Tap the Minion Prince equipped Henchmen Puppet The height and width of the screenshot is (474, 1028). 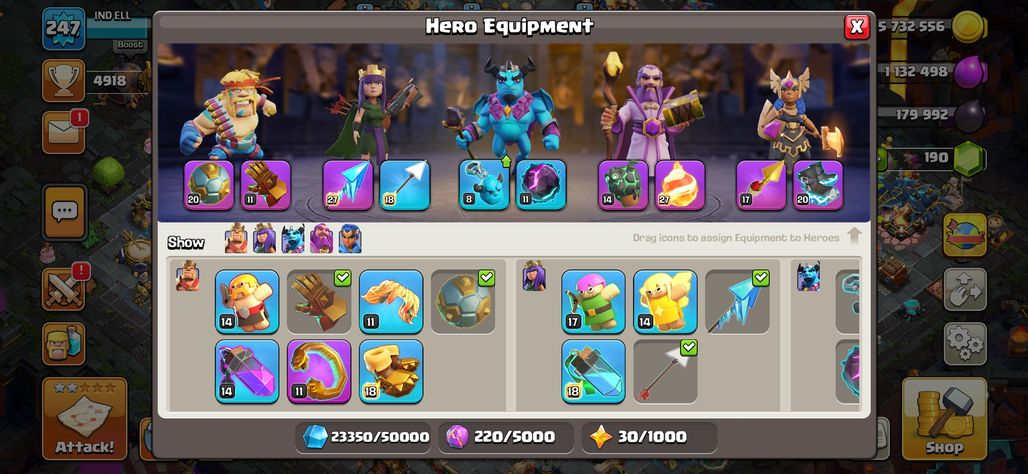click(484, 185)
